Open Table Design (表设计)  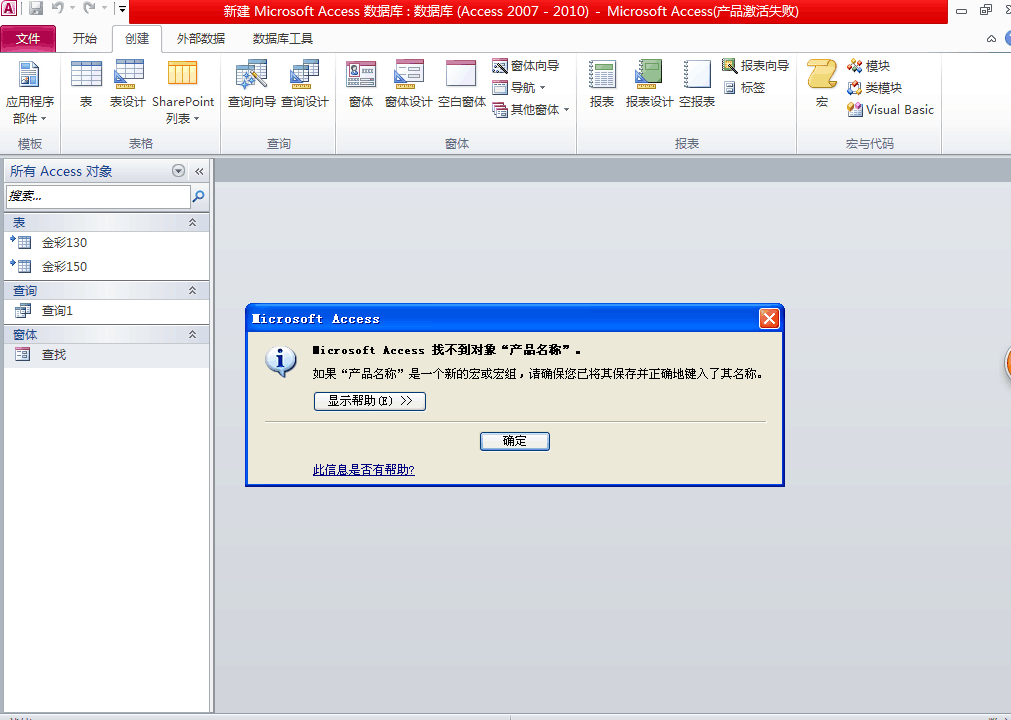click(128, 84)
